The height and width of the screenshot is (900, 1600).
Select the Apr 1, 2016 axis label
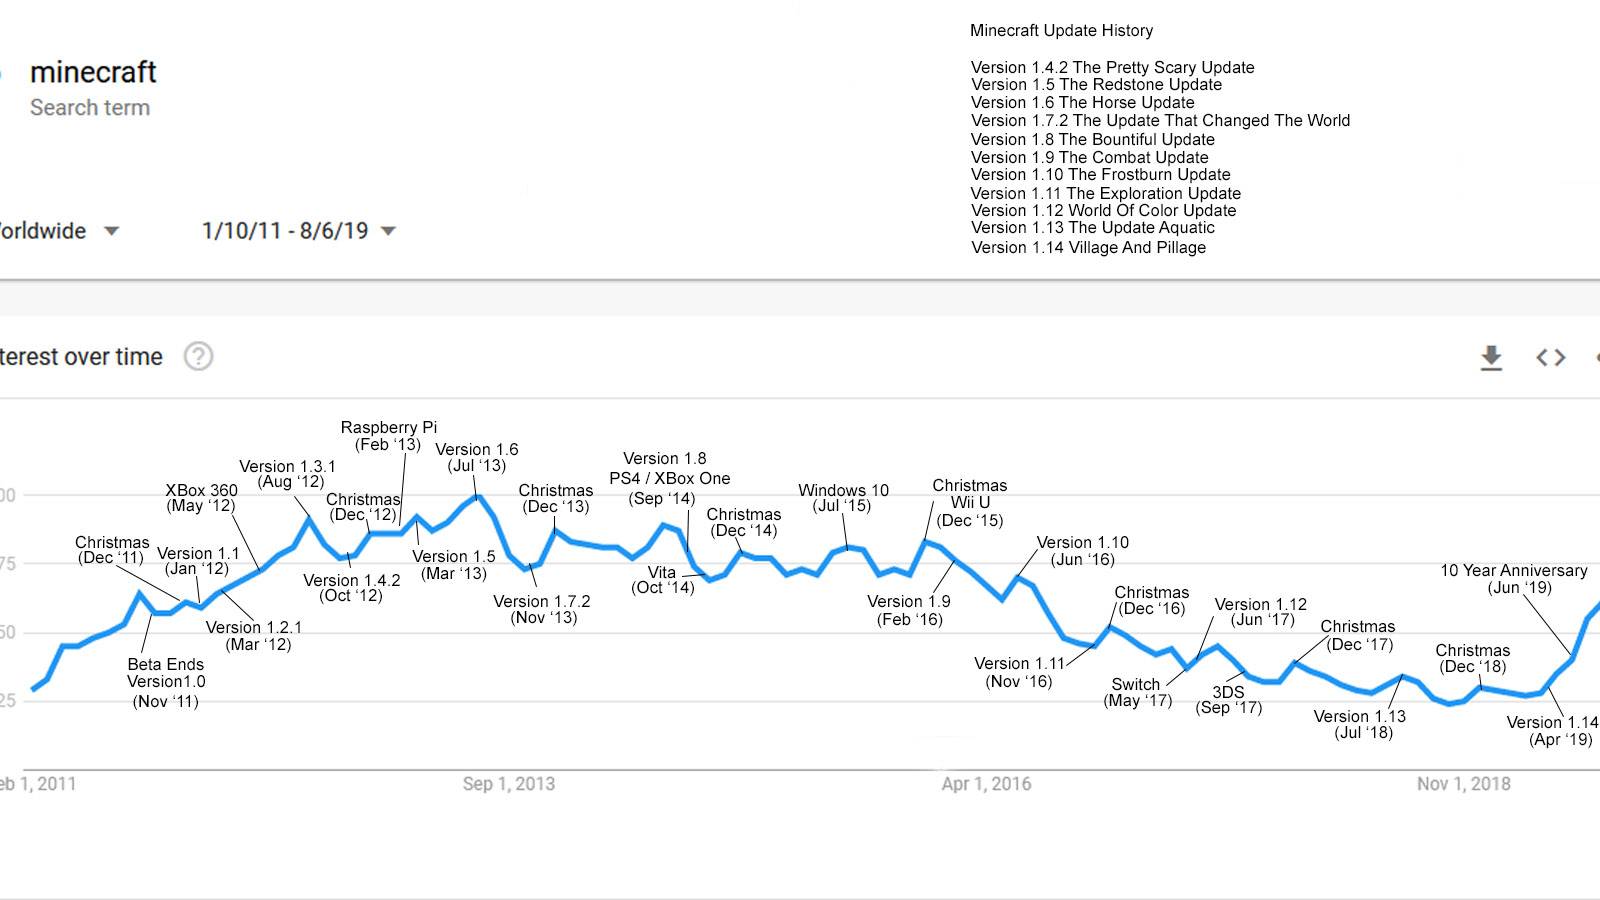click(x=986, y=784)
